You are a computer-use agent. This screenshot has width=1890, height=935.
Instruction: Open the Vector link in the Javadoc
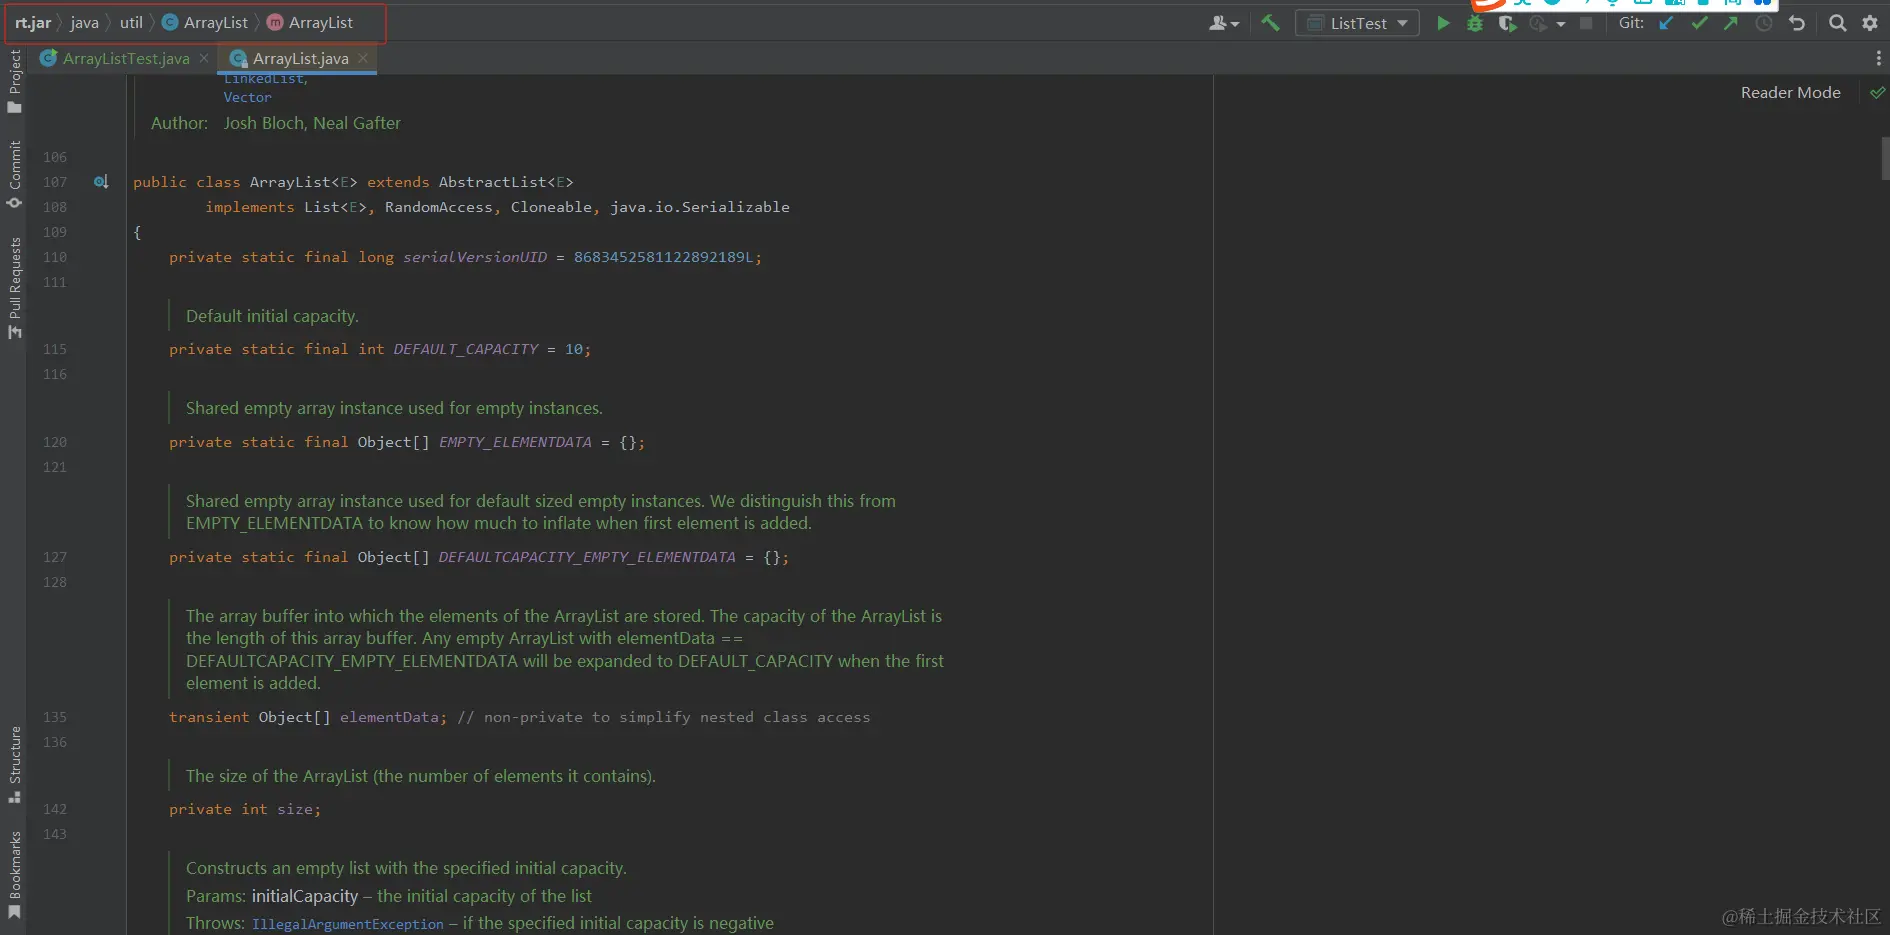click(x=247, y=97)
